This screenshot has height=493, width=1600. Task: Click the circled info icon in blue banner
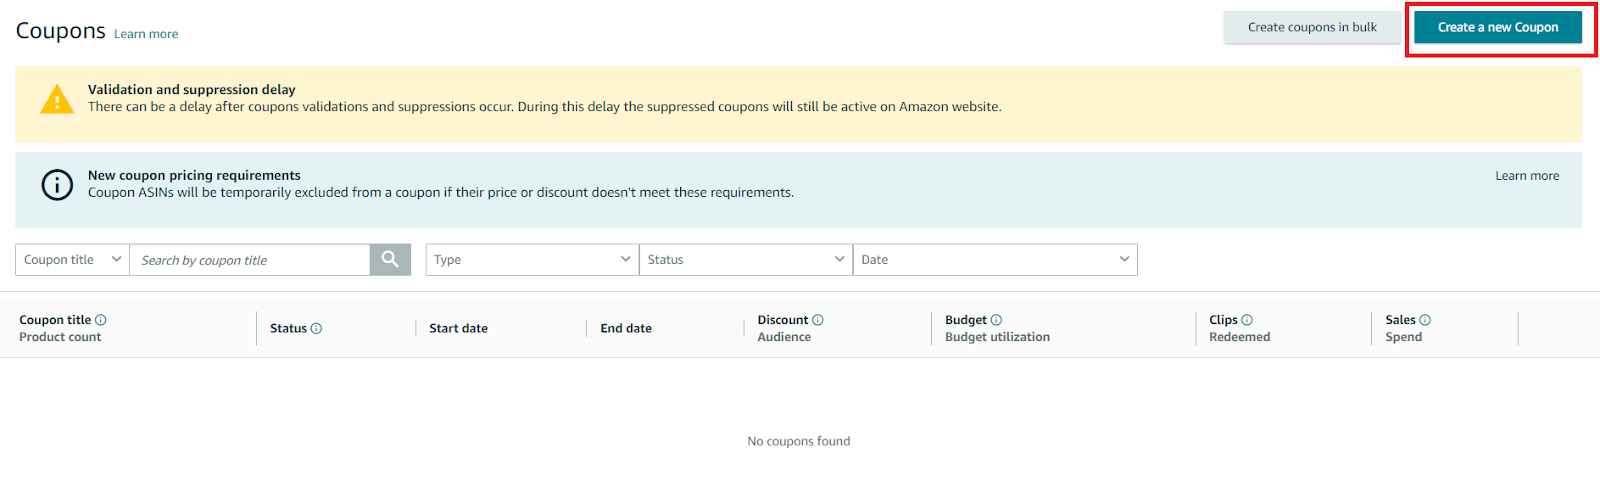[57, 185]
